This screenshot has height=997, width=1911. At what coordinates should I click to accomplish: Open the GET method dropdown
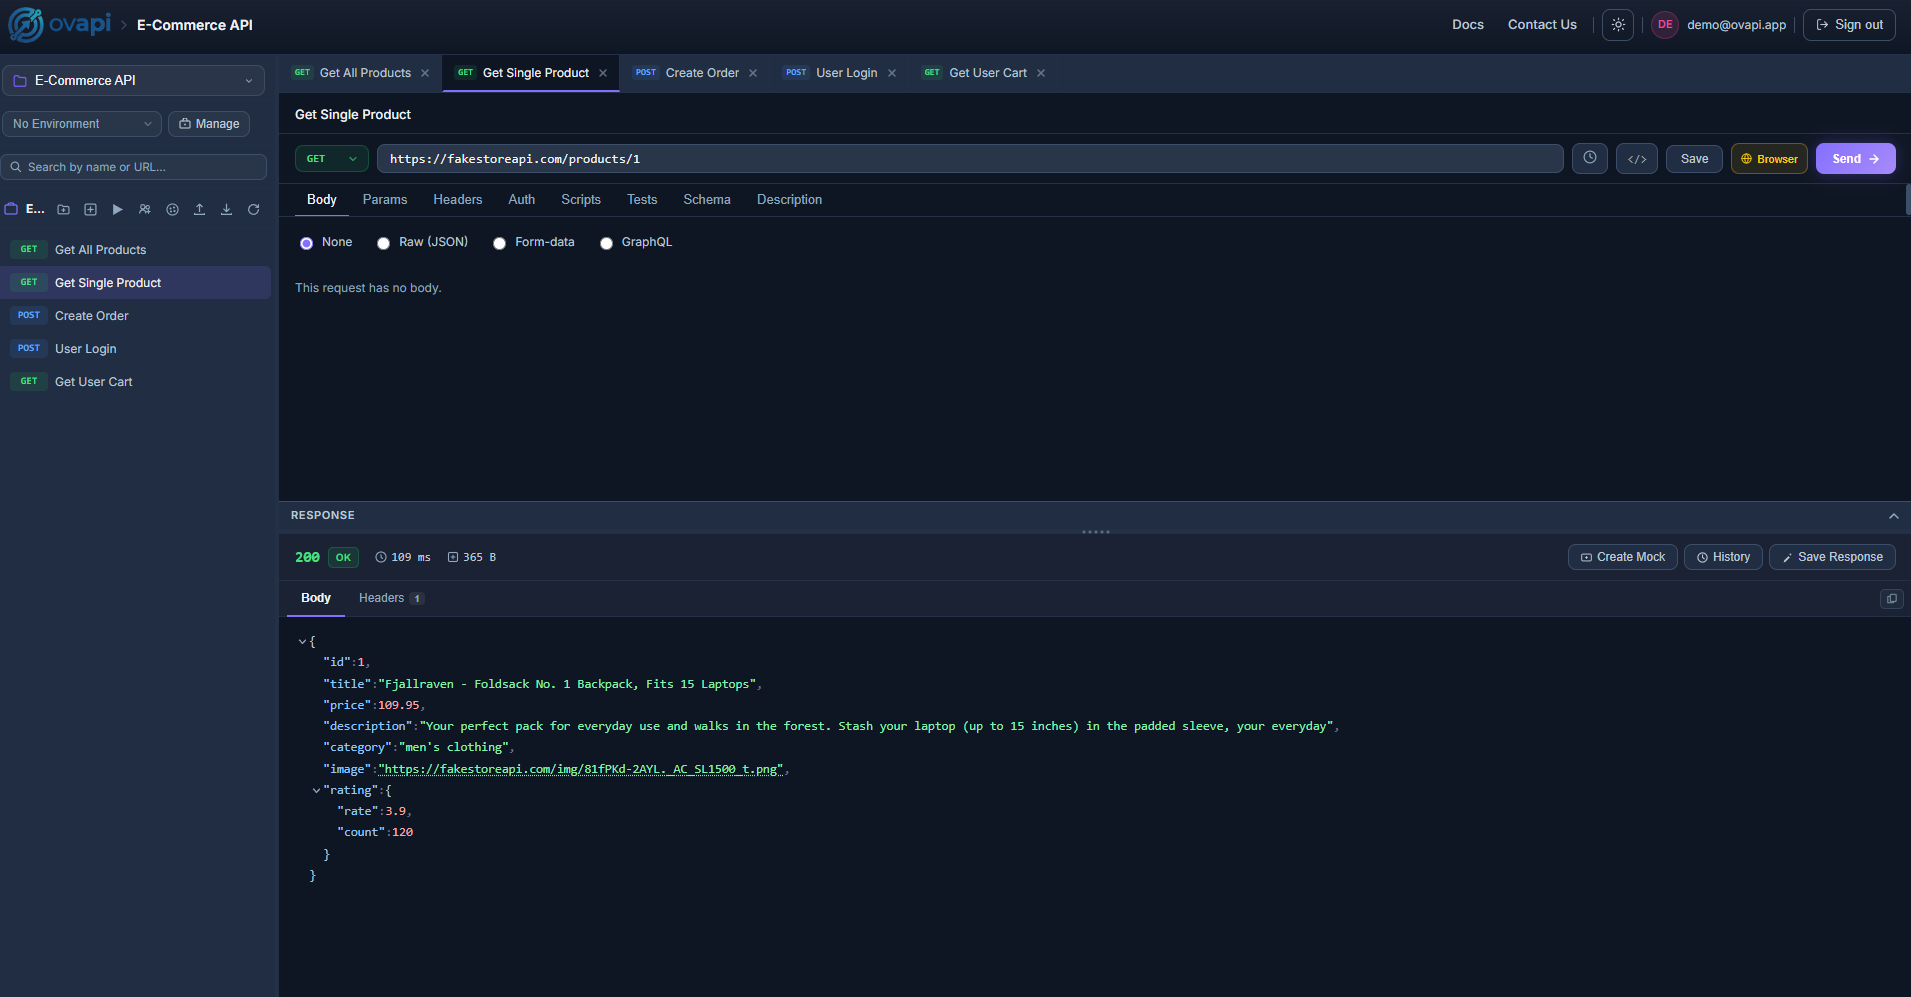coord(331,158)
